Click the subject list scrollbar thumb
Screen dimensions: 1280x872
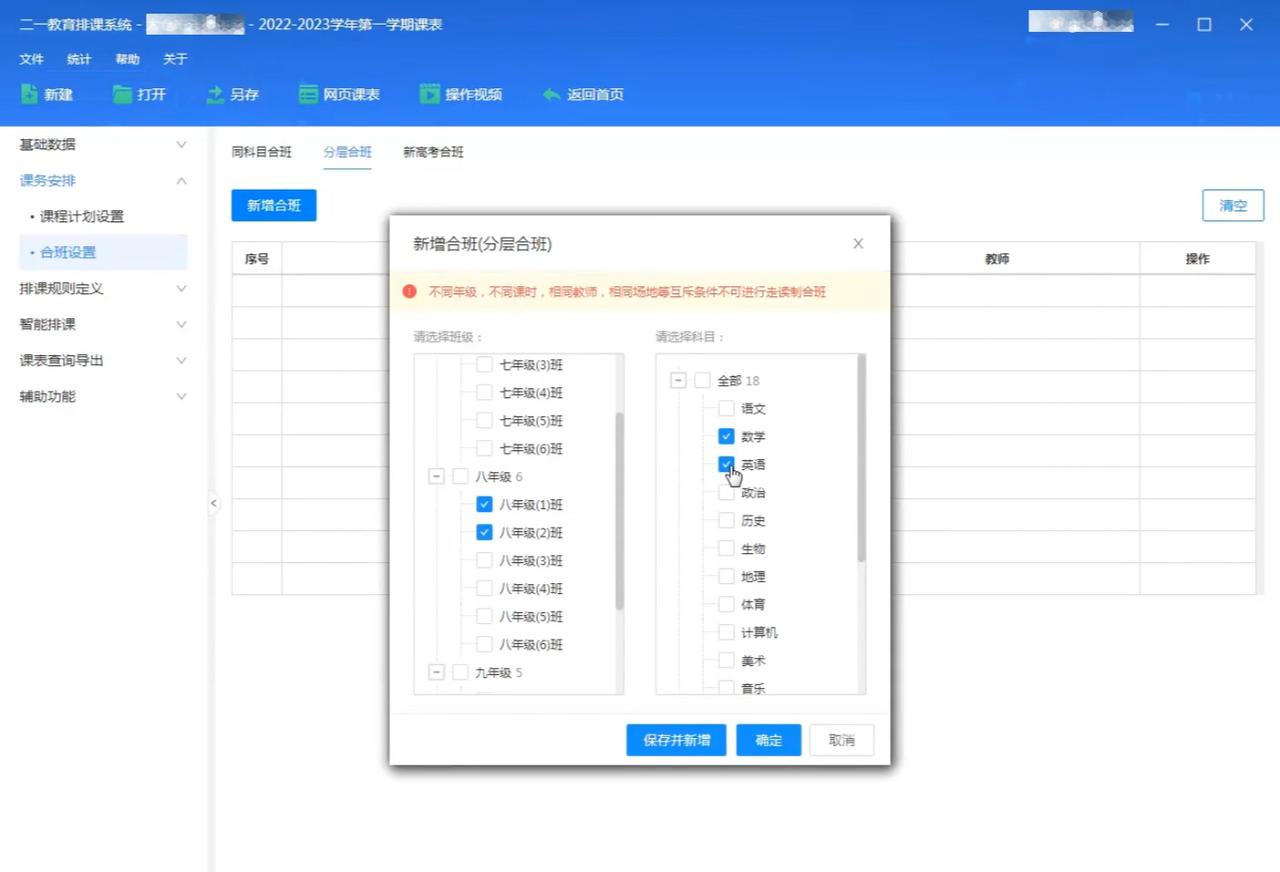861,458
